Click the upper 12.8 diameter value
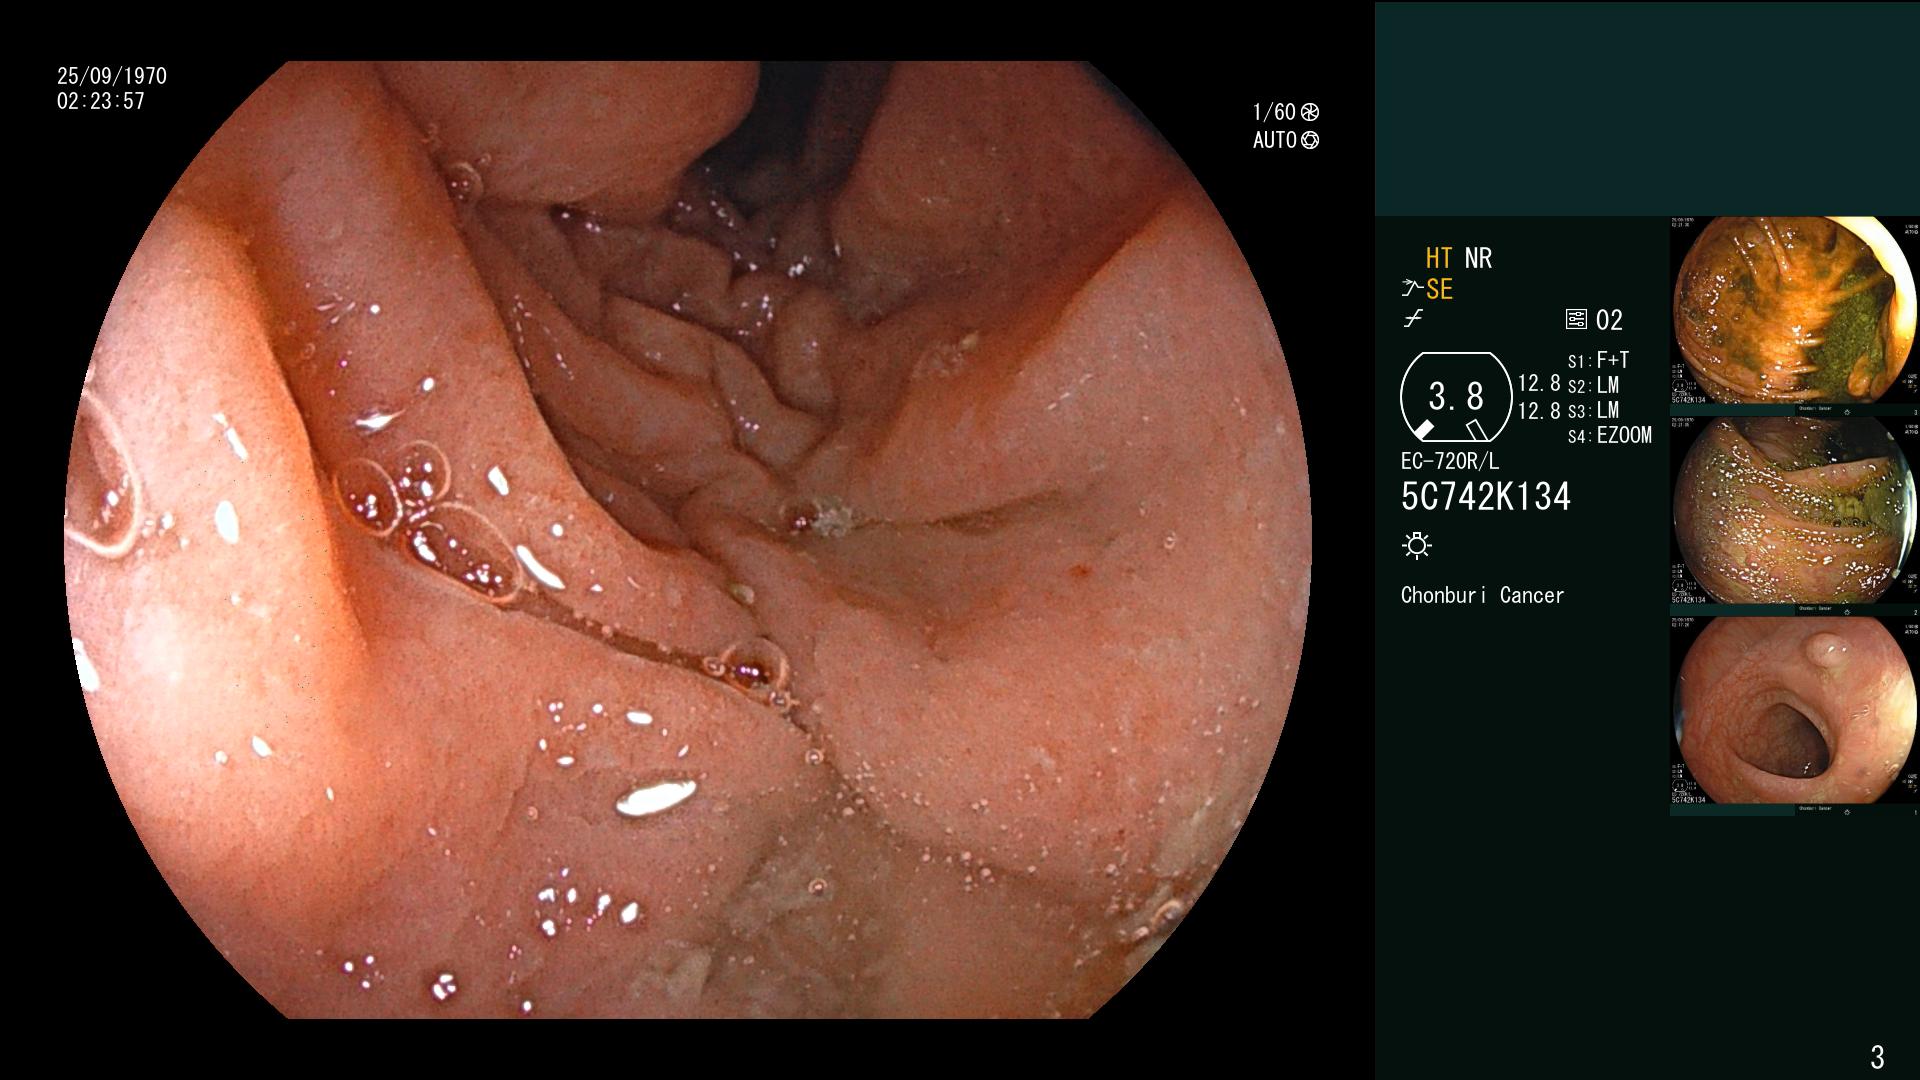1920x1080 pixels. pyautogui.click(x=1539, y=383)
